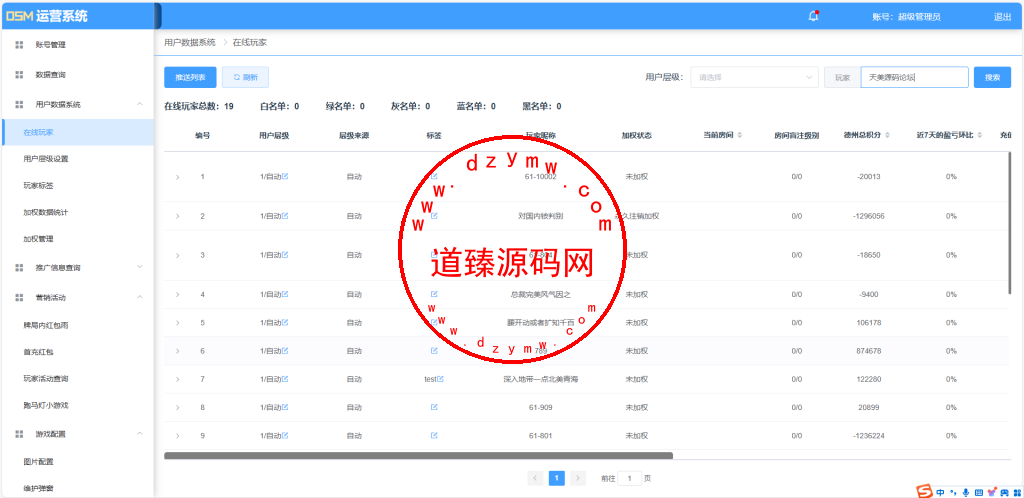The image size is (1024, 498).
Task: Edit tag icon in row 9
Action: [434, 435]
